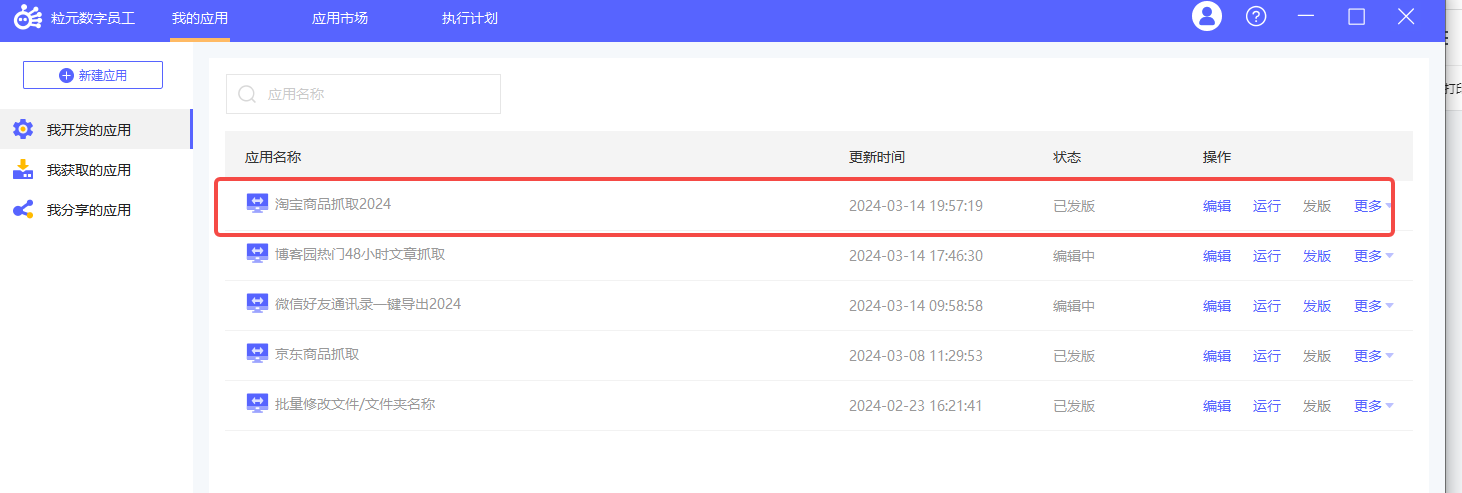1462x493 pixels.
Task: Edit the 微信好友通讯录一键导出2024 app
Action: click(x=1217, y=306)
